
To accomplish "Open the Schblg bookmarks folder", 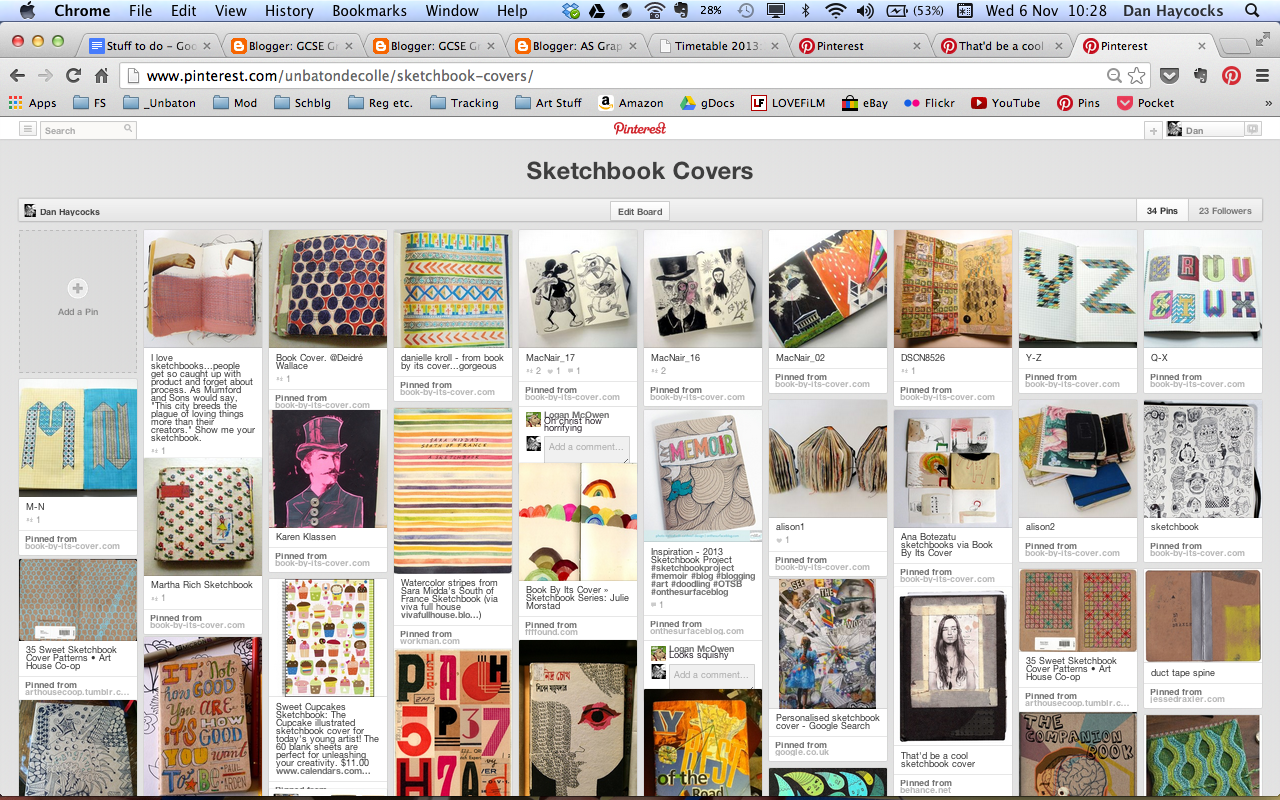I will [x=302, y=103].
